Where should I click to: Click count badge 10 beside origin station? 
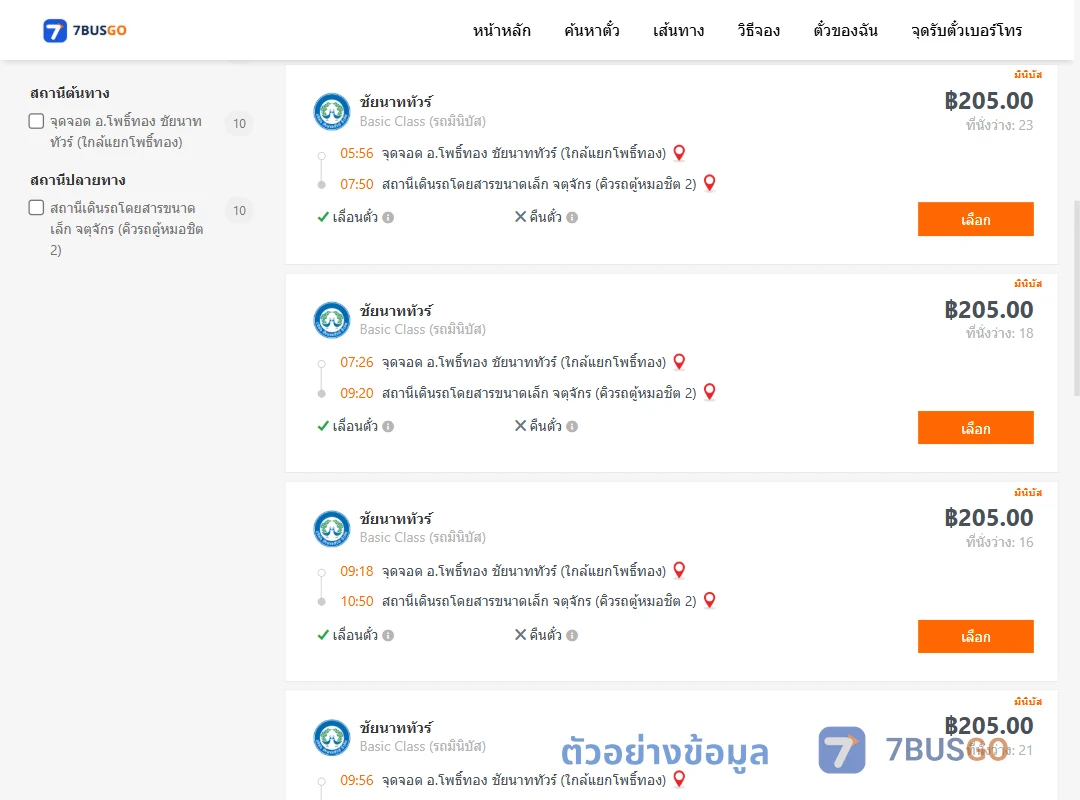coord(239,123)
